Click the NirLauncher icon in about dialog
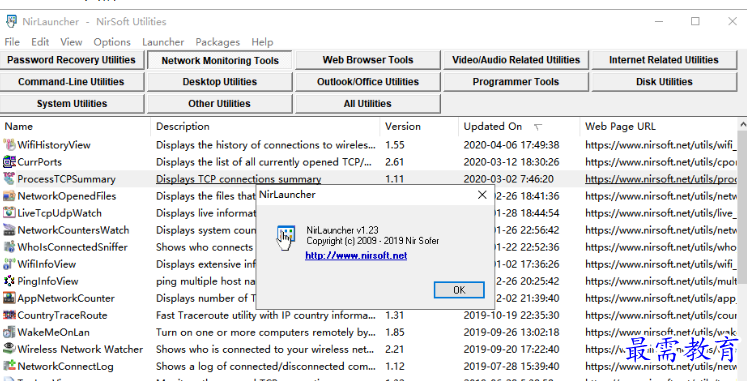This screenshot has width=747, height=381. pyautogui.click(x=286, y=237)
